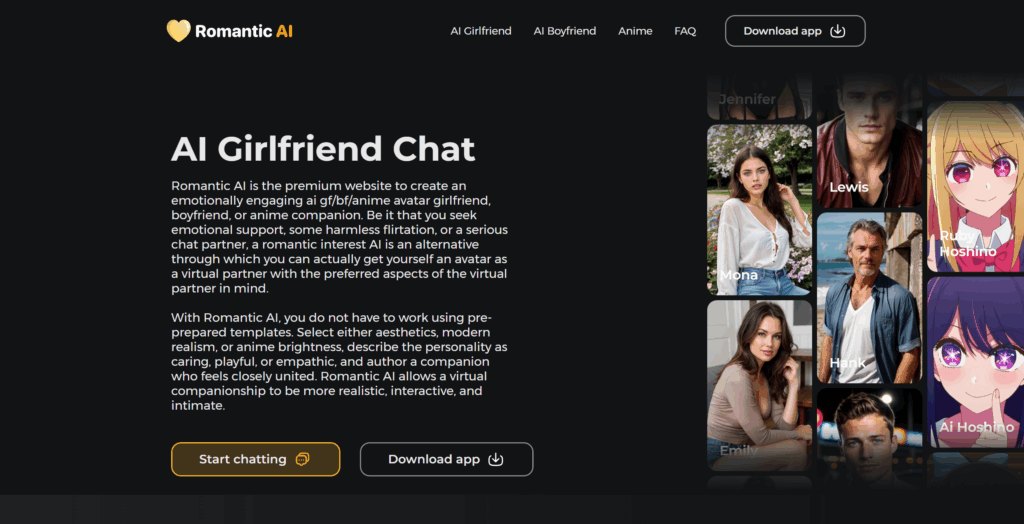Open the Ruby Hoshino anime card
The height and width of the screenshot is (524, 1024).
(x=976, y=186)
